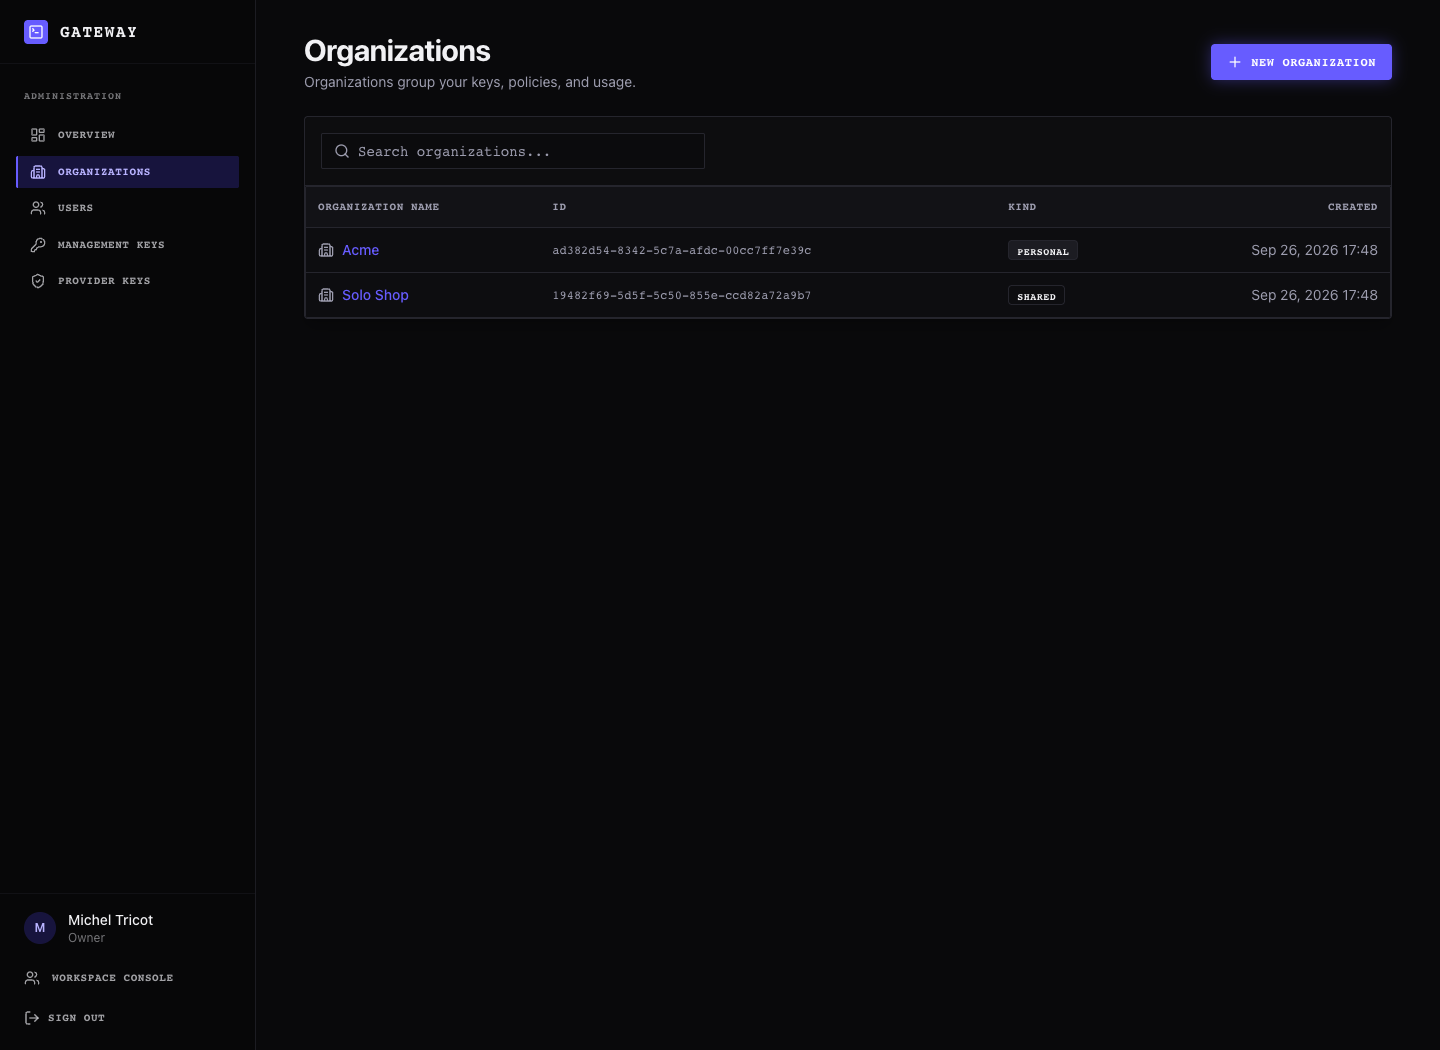The height and width of the screenshot is (1050, 1440).
Task: Click the building icon beside Acme
Action: point(326,250)
